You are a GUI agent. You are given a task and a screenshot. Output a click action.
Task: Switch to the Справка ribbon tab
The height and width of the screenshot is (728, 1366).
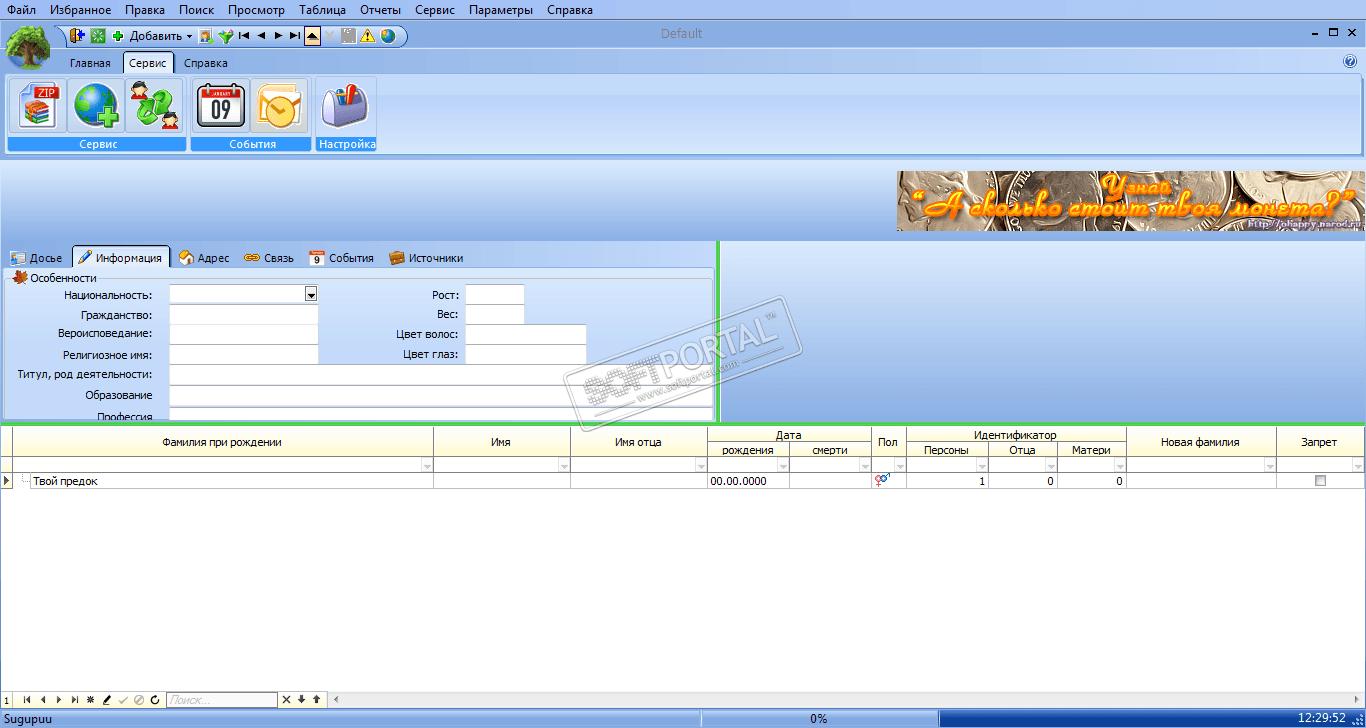pos(206,63)
